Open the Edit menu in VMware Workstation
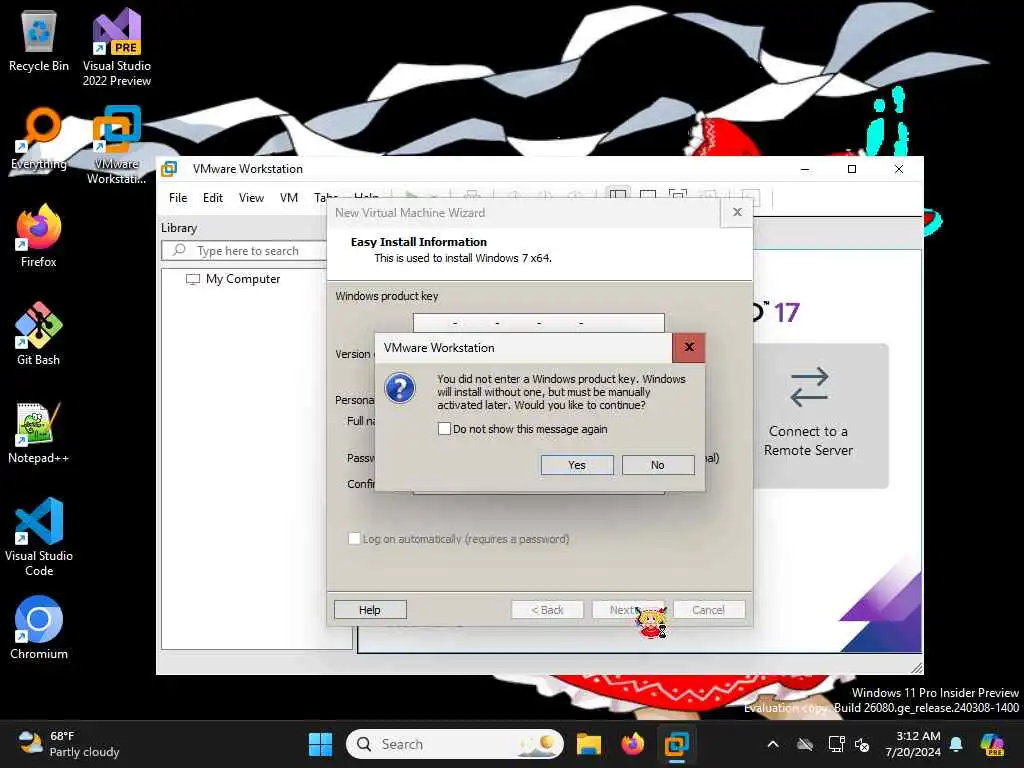 pyautogui.click(x=212, y=198)
